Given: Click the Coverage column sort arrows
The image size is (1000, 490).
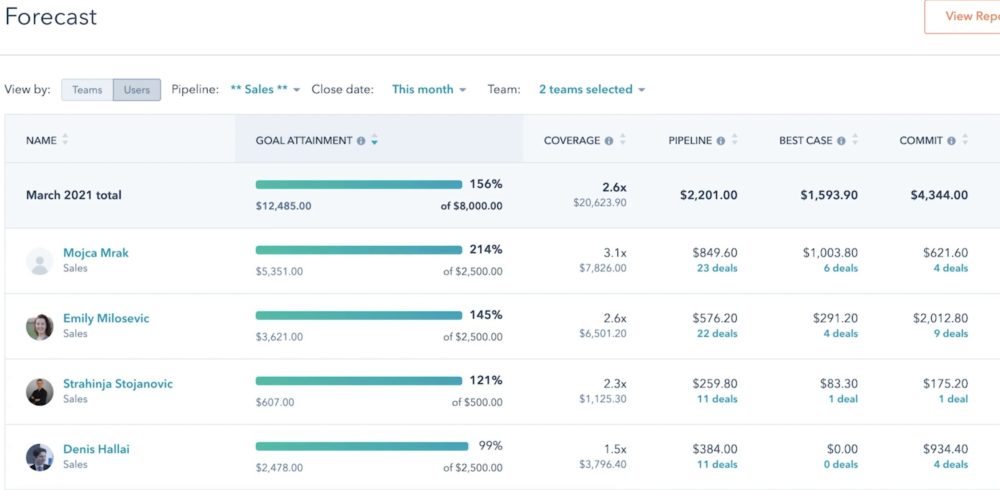Looking at the screenshot, I should (x=623, y=141).
